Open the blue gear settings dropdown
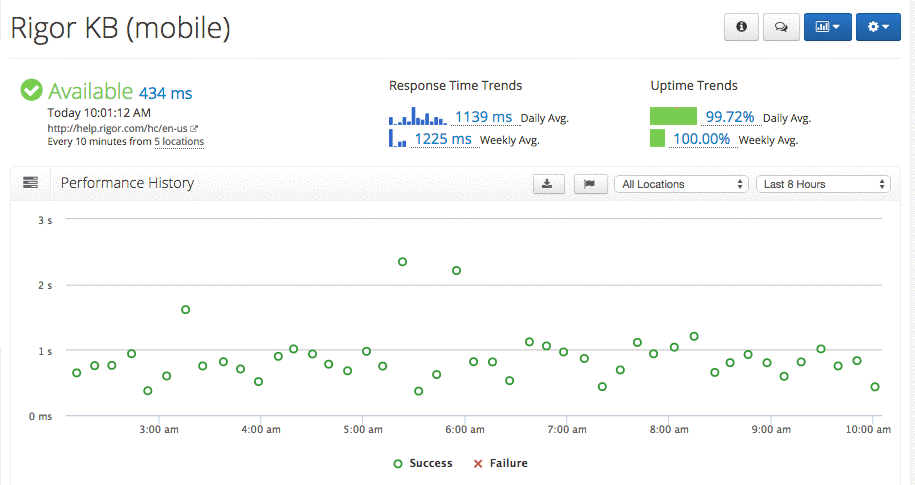Image resolution: width=915 pixels, height=485 pixels. tap(878, 27)
